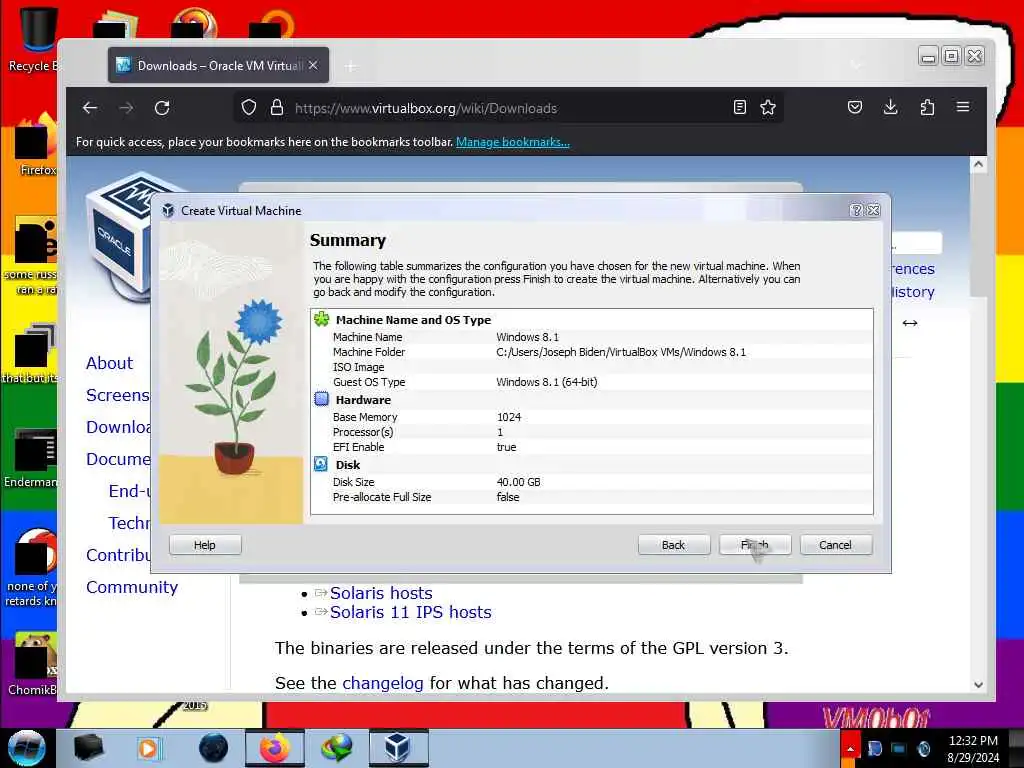
Task: Open the Windows Start menu orb
Action: pos(26,748)
